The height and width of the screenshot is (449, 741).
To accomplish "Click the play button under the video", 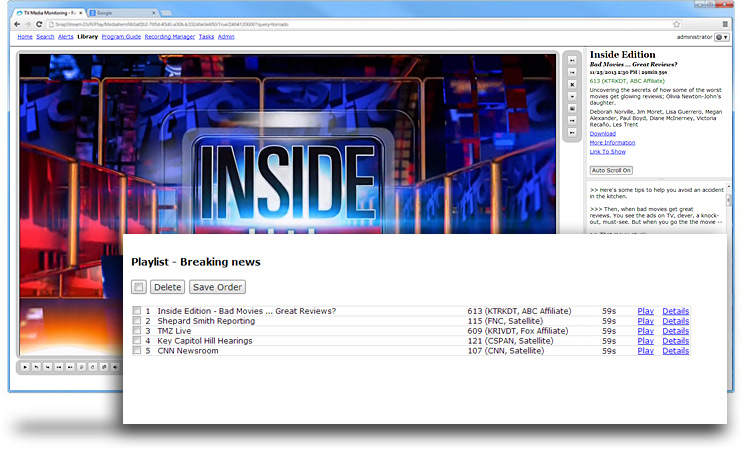I will point(24,367).
